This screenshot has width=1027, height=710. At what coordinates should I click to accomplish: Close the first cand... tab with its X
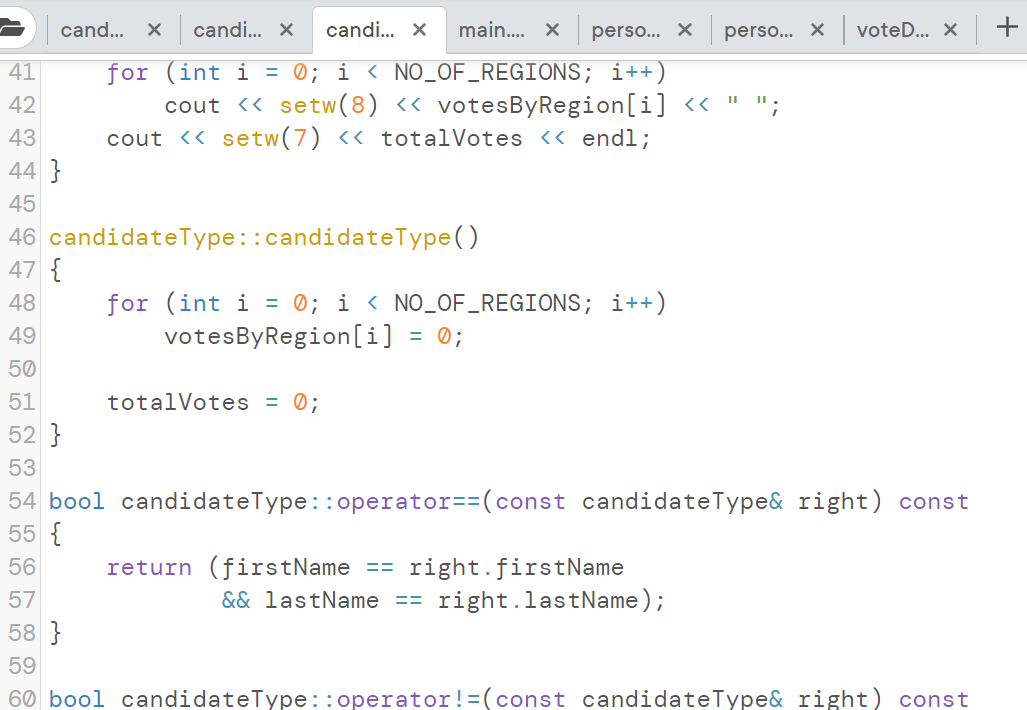153,30
